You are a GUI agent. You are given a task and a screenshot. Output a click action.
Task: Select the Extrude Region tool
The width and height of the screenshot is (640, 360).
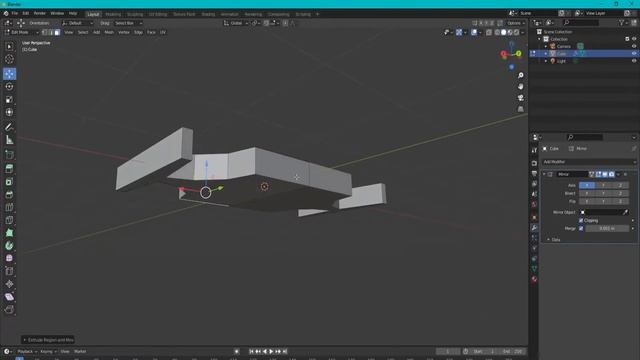pos(9,169)
